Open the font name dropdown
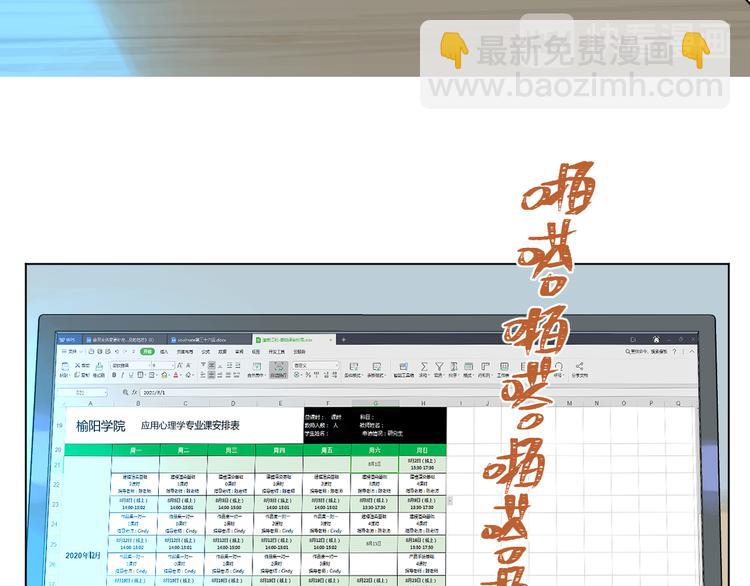Screen dimensions: 750x586 pos(130,365)
